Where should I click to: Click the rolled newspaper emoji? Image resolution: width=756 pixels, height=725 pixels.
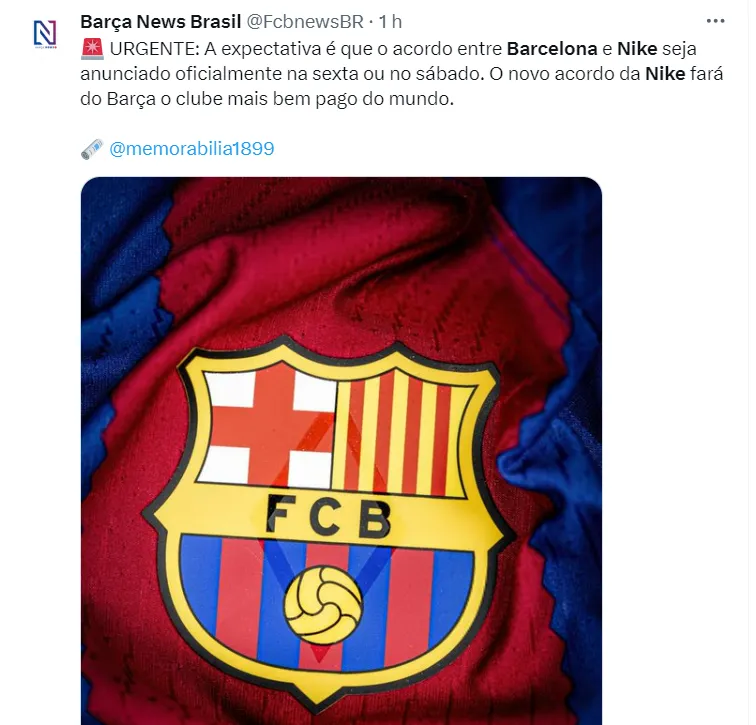click(92, 149)
